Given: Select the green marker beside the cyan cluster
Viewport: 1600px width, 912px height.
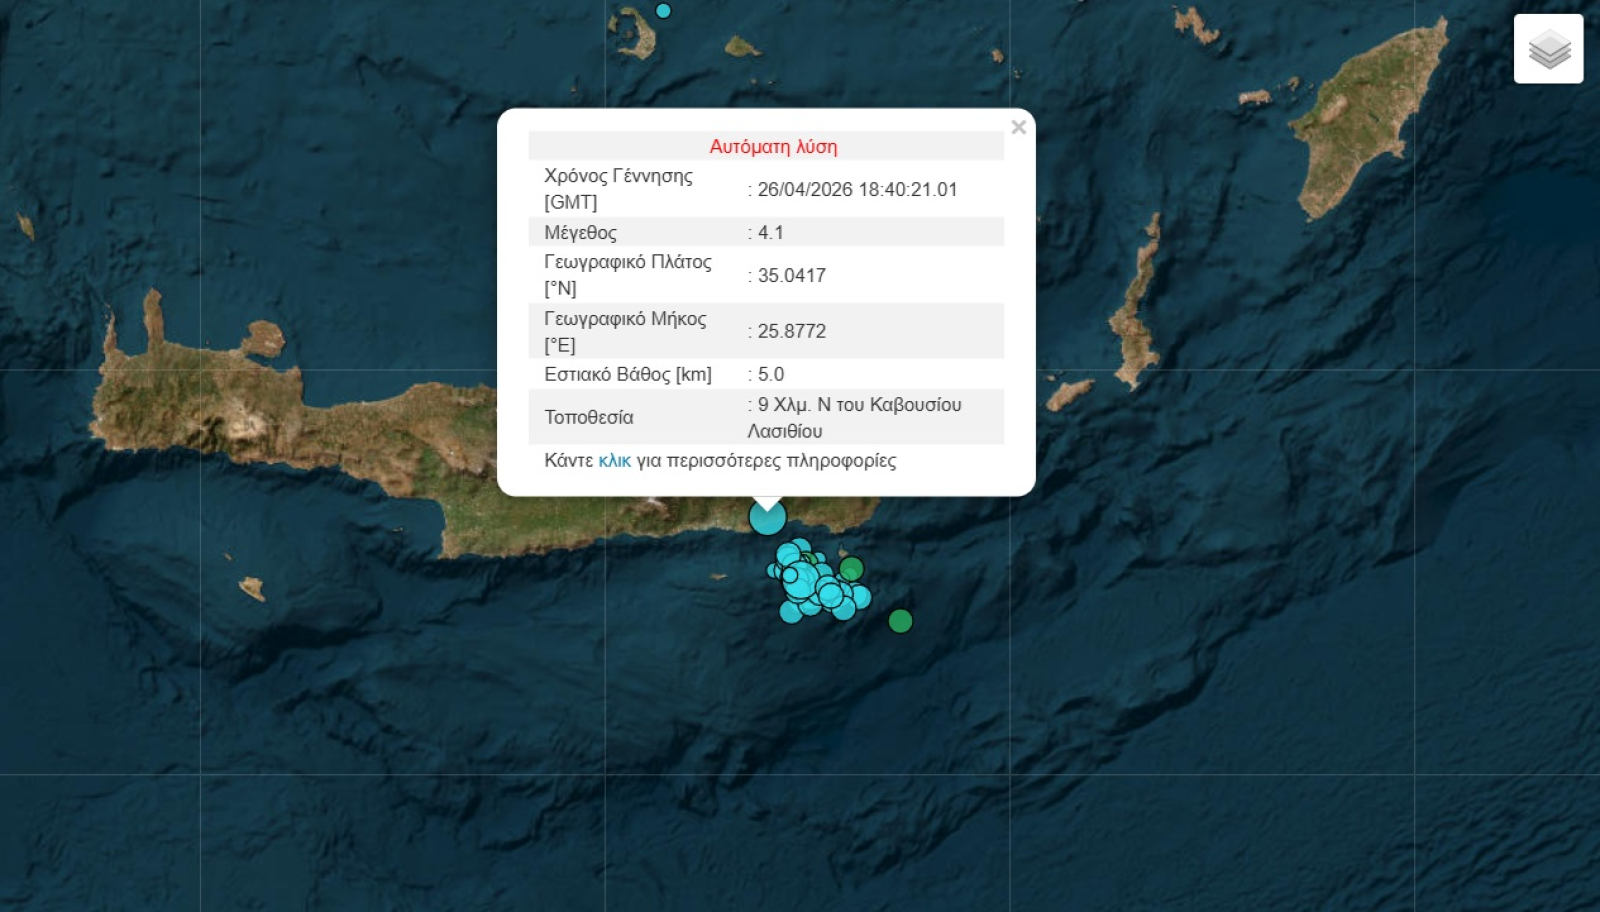Looking at the screenshot, I should coord(851,569).
